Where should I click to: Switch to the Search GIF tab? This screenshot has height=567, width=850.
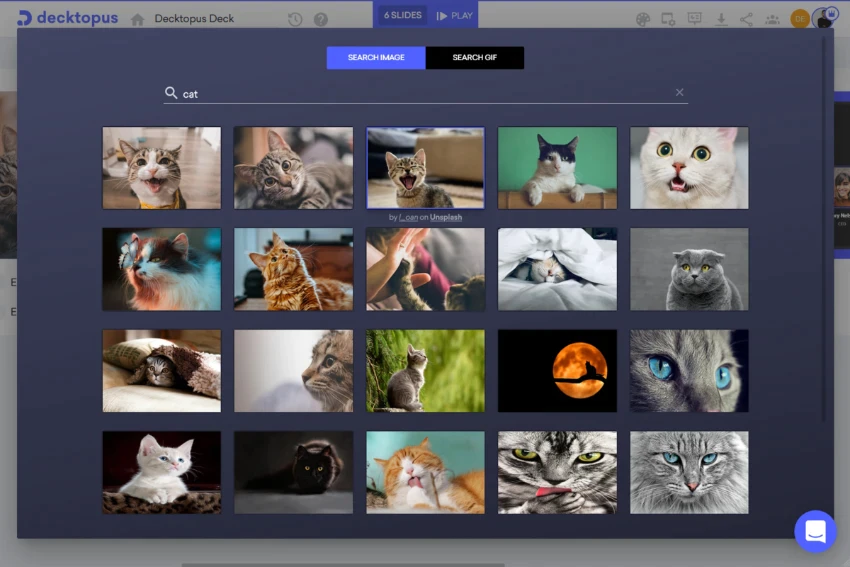(x=475, y=57)
